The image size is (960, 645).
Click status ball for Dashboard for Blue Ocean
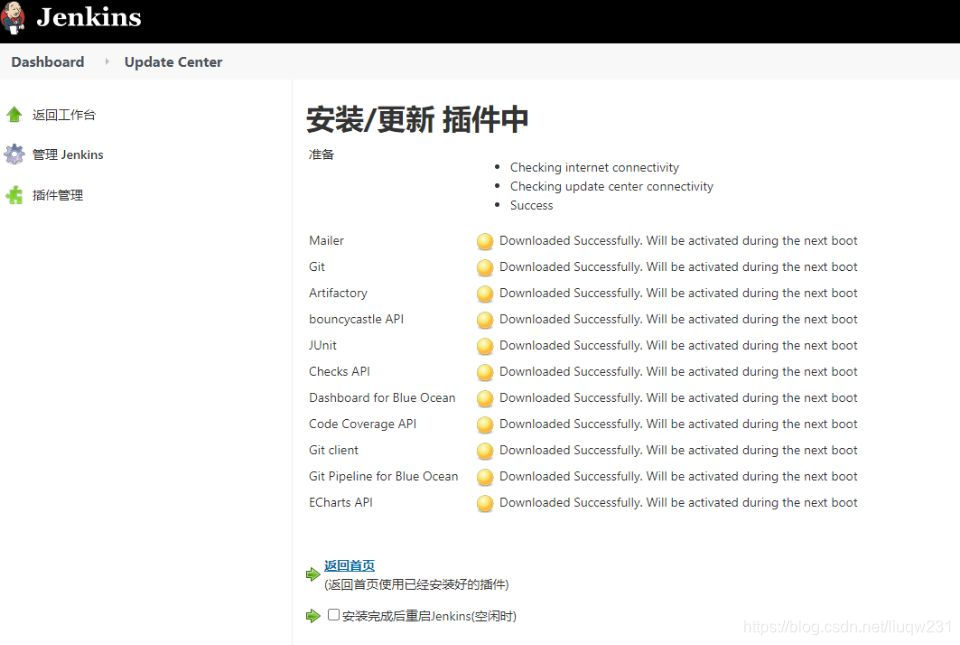point(485,399)
